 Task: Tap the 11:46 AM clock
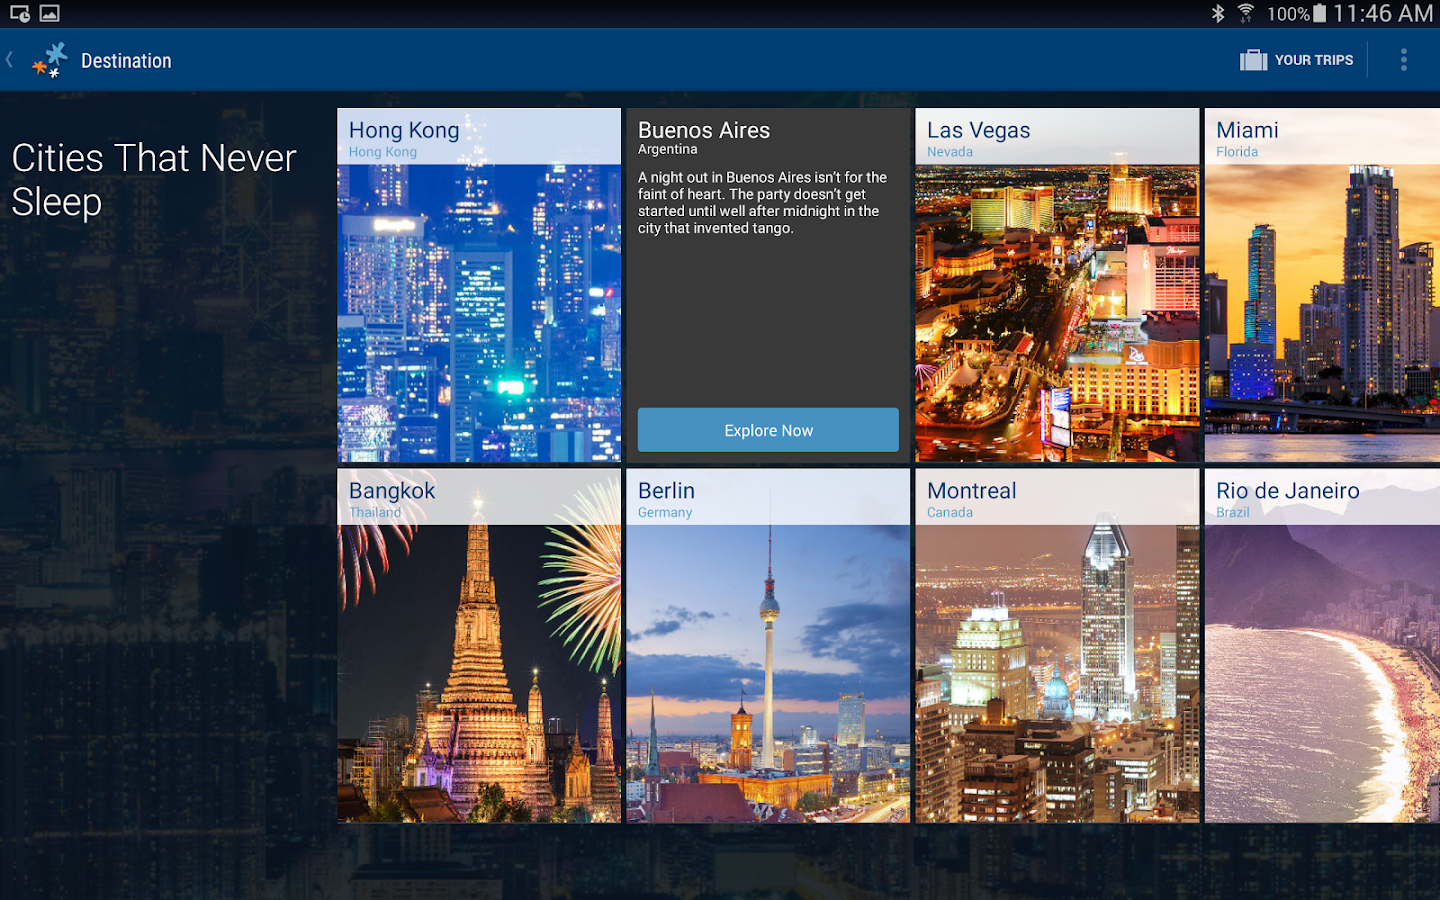[x=1383, y=13]
